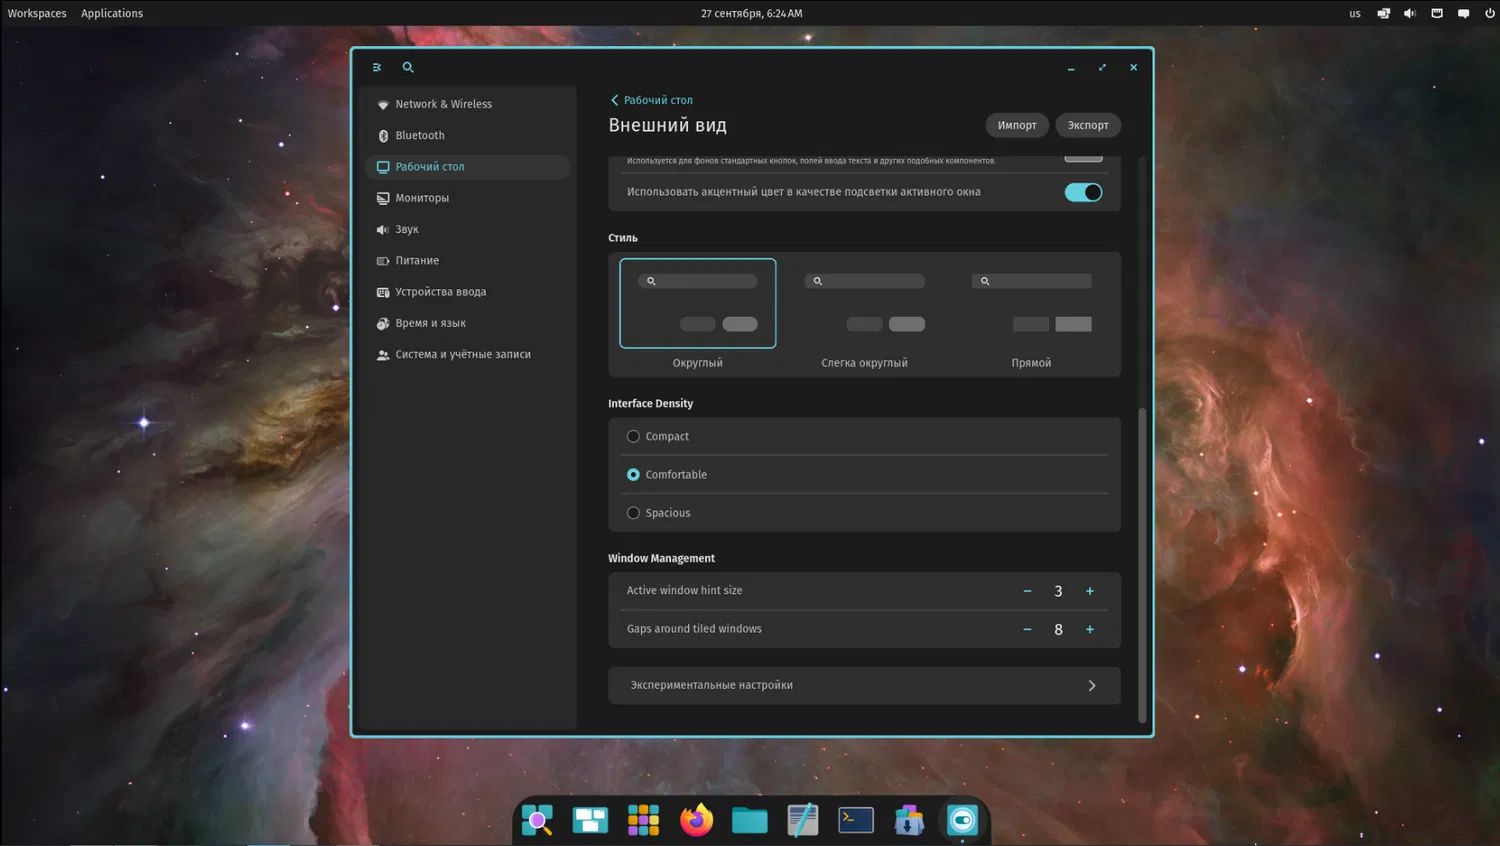Click the volume icon in the top panel
Image resolution: width=1500 pixels, height=846 pixels.
(1410, 13)
